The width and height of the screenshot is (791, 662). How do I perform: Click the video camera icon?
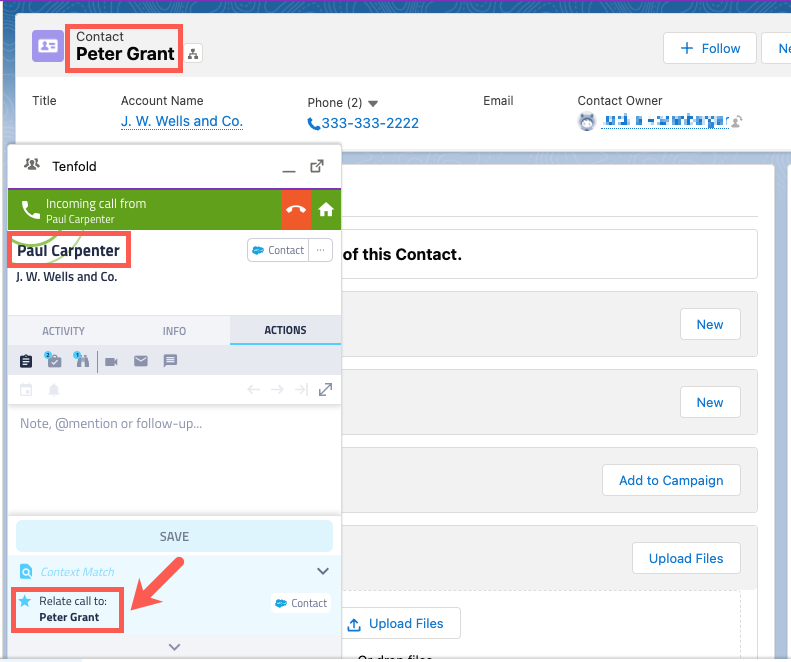[x=111, y=362]
